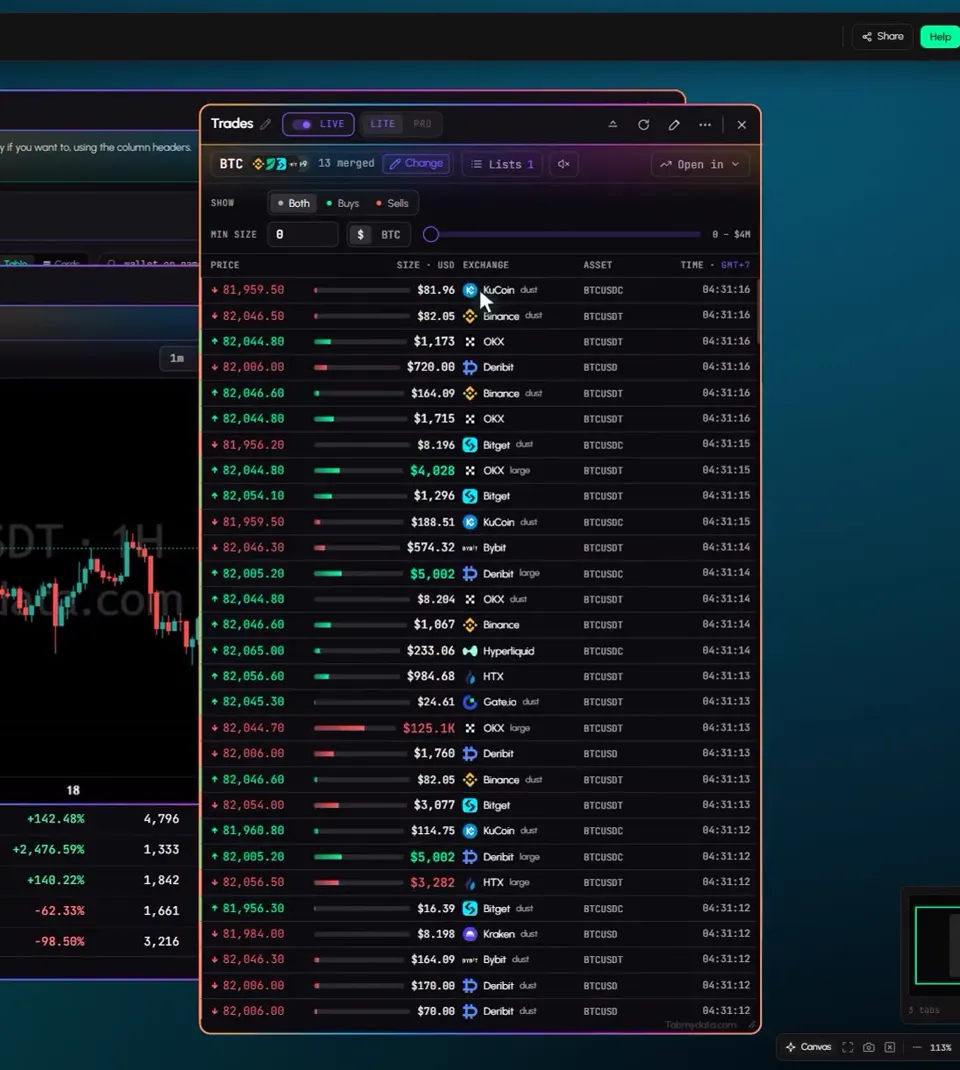Image resolution: width=960 pixels, height=1070 pixels.
Task: Select the Both show filter
Action: 293,203
